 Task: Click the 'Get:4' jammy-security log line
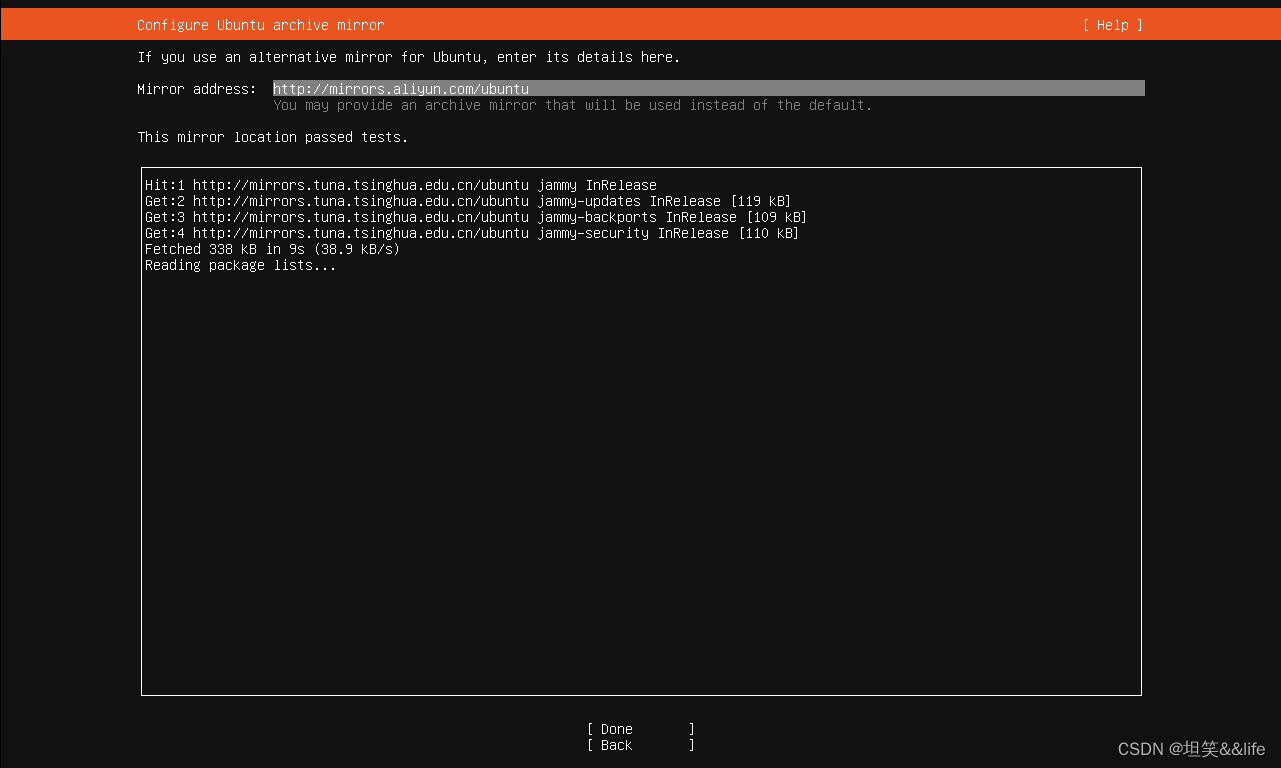point(472,233)
